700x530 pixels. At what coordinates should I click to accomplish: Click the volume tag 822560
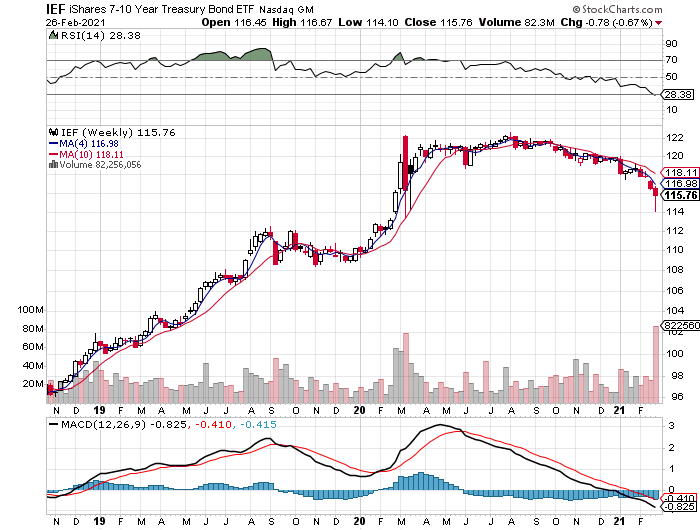pyautogui.click(x=681, y=326)
